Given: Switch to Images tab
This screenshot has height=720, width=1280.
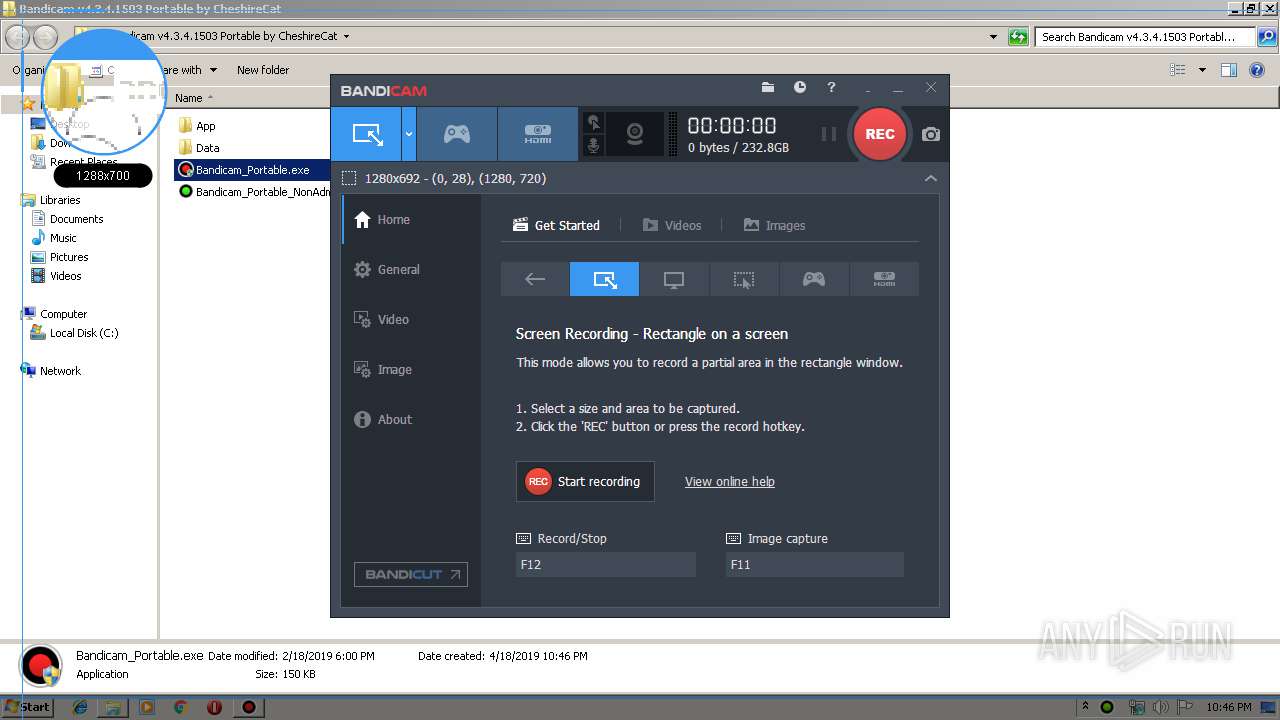Looking at the screenshot, I should tap(774, 225).
